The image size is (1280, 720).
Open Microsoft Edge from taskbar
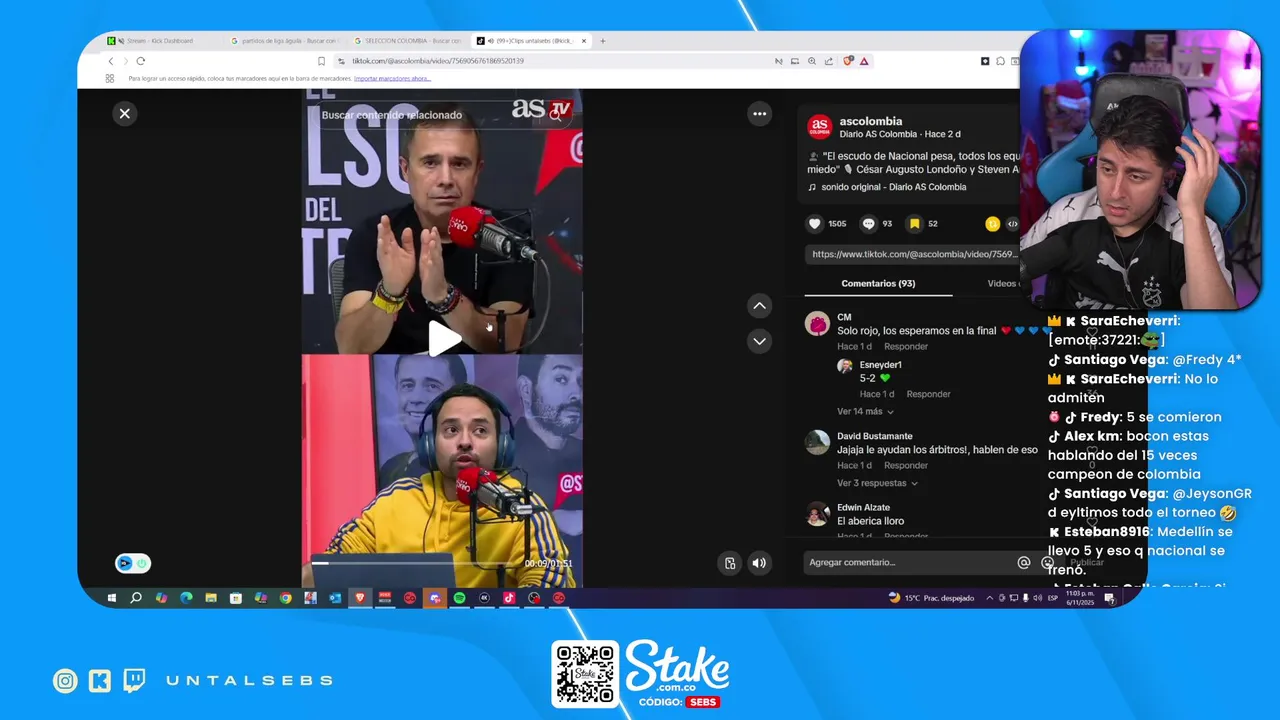click(x=186, y=598)
